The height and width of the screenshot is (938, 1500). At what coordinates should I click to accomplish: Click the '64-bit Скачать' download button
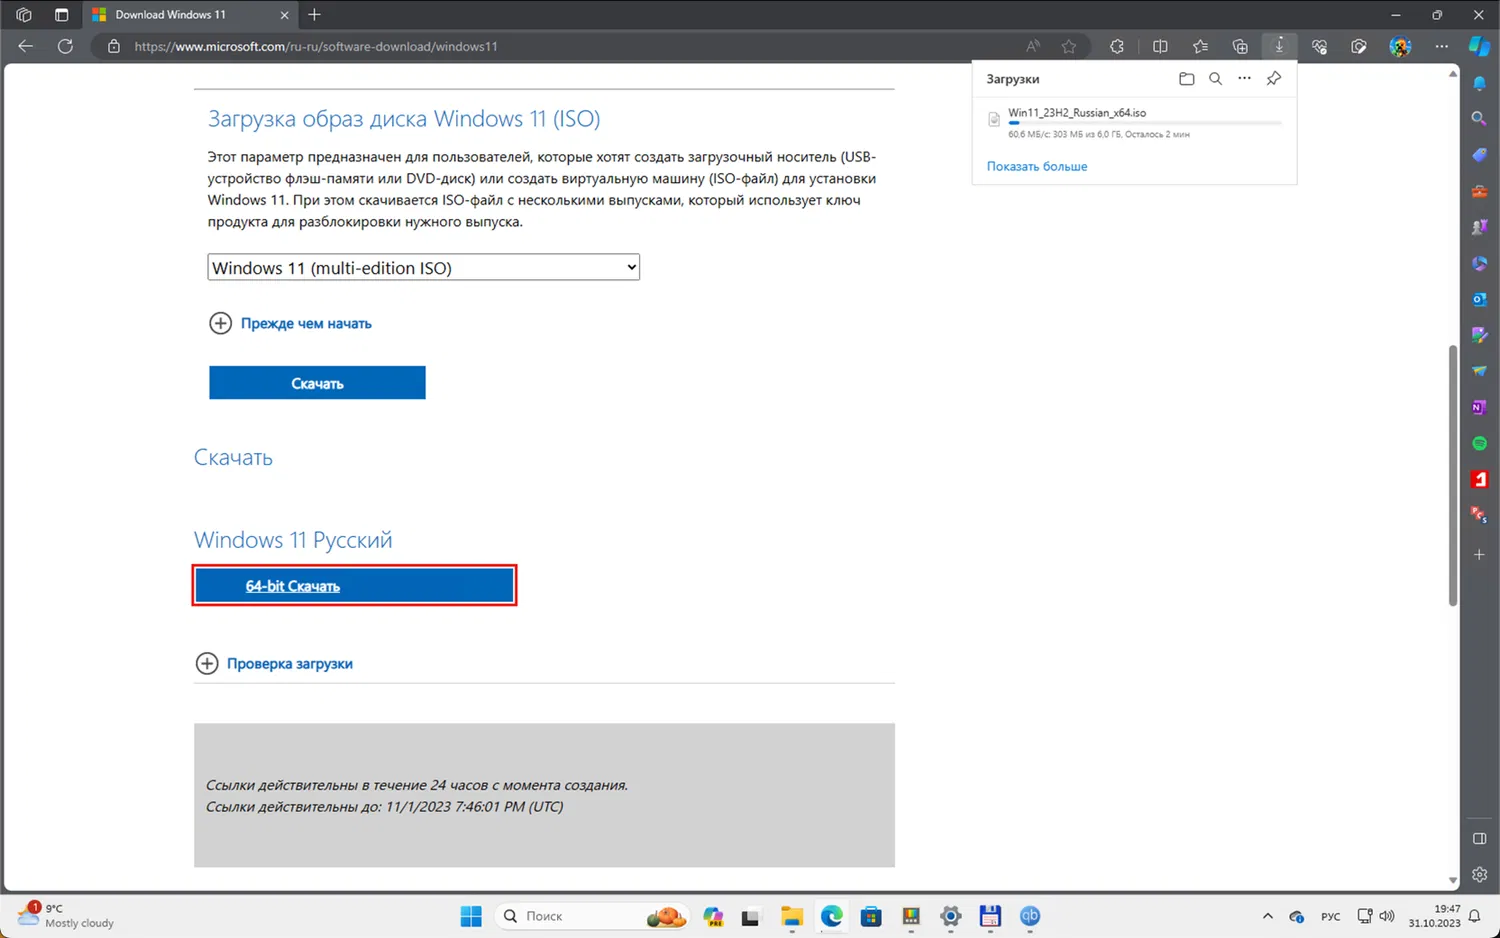(354, 586)
